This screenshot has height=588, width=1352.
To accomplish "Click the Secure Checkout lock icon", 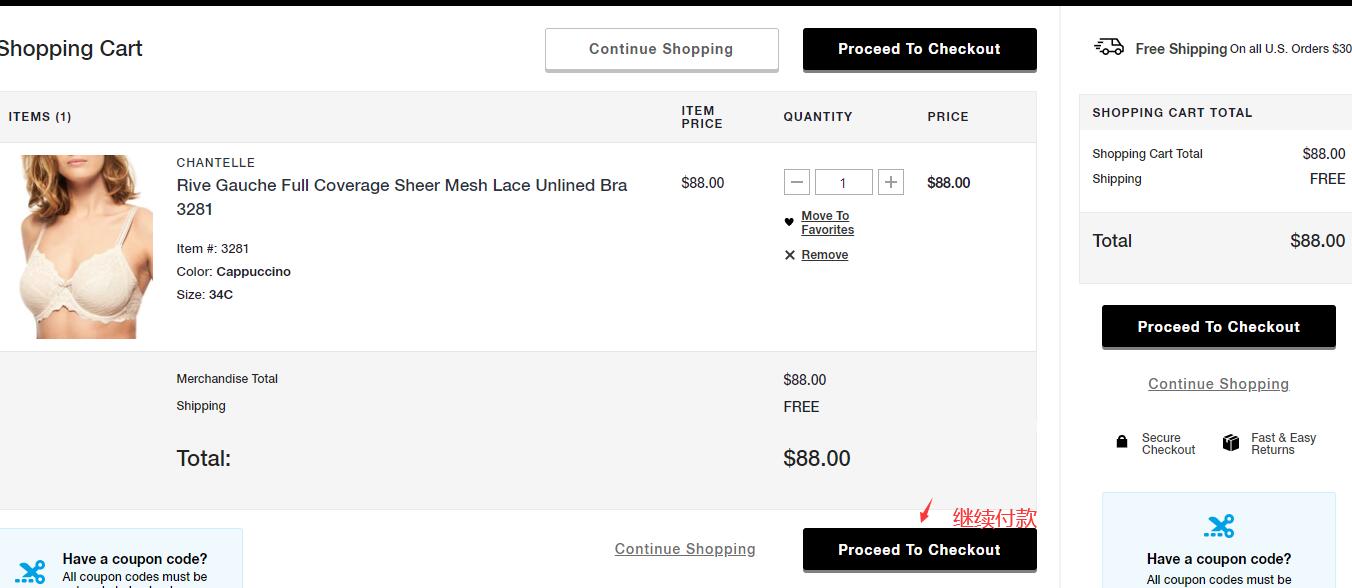I will [x=1122, y=442].
